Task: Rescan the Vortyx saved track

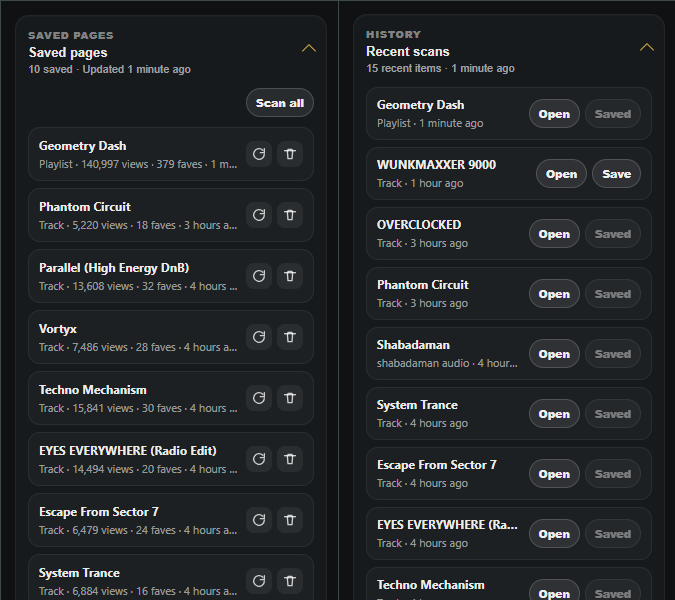Action: point(259,337)
